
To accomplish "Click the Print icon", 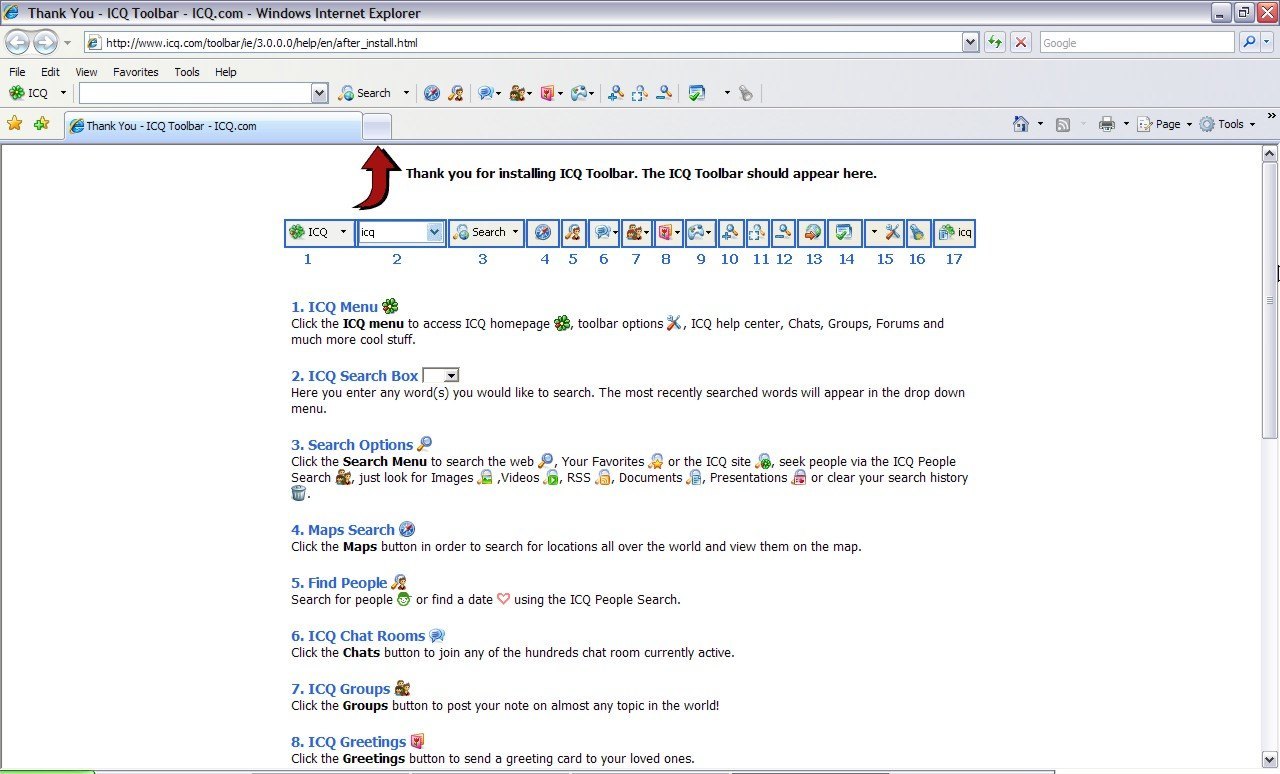I will (1107, 124).
